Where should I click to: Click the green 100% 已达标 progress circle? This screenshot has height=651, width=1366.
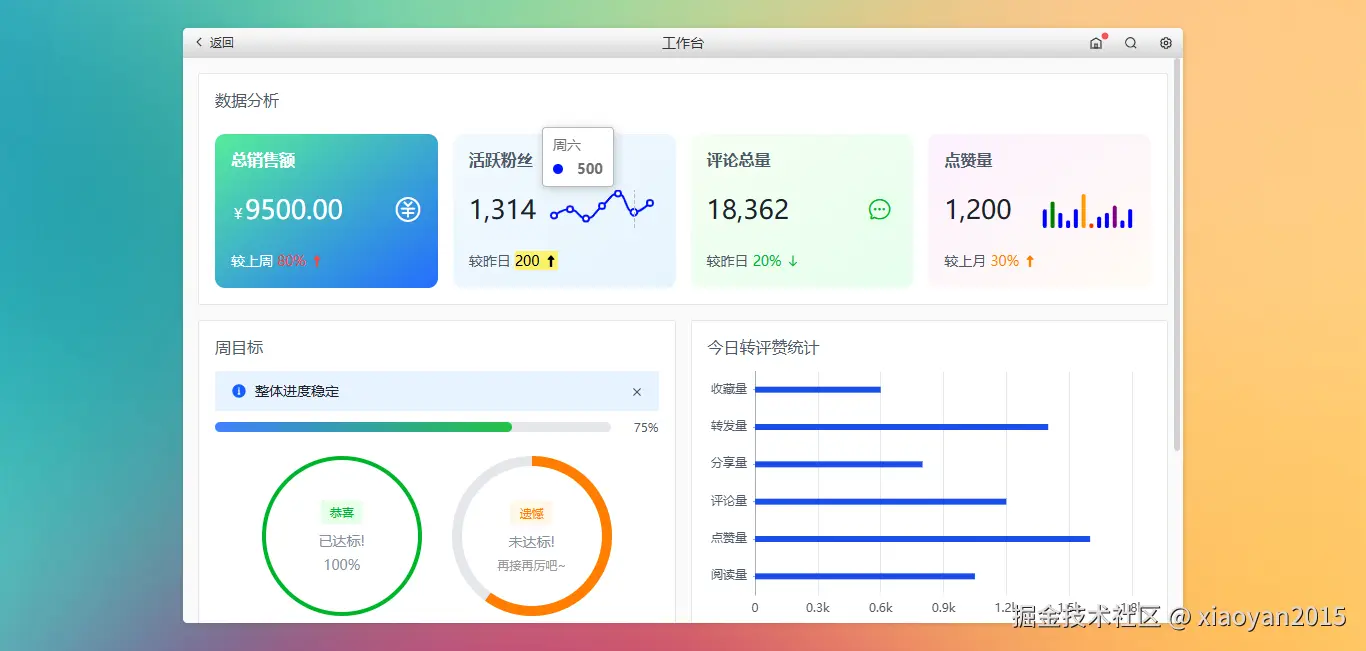coord(342,536)
